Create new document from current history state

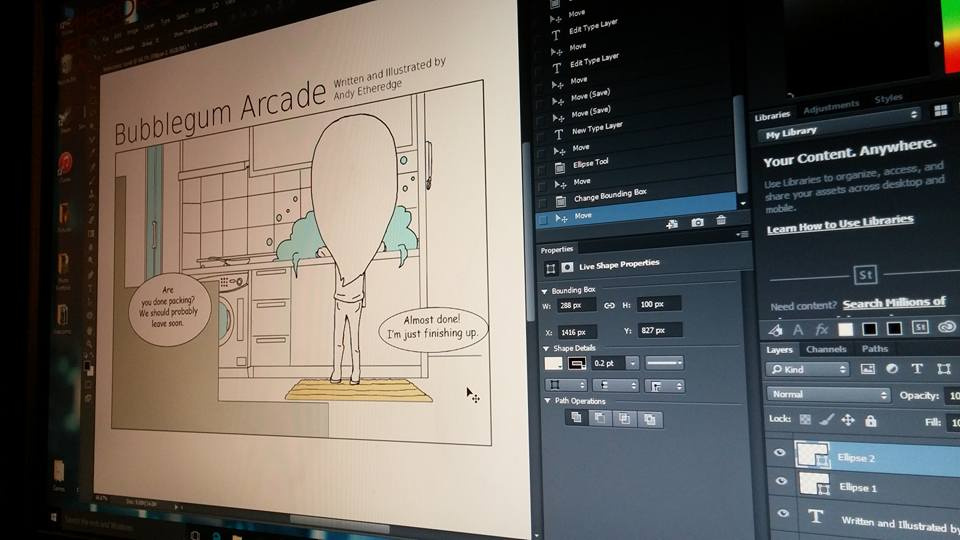(x=672, y=222)
